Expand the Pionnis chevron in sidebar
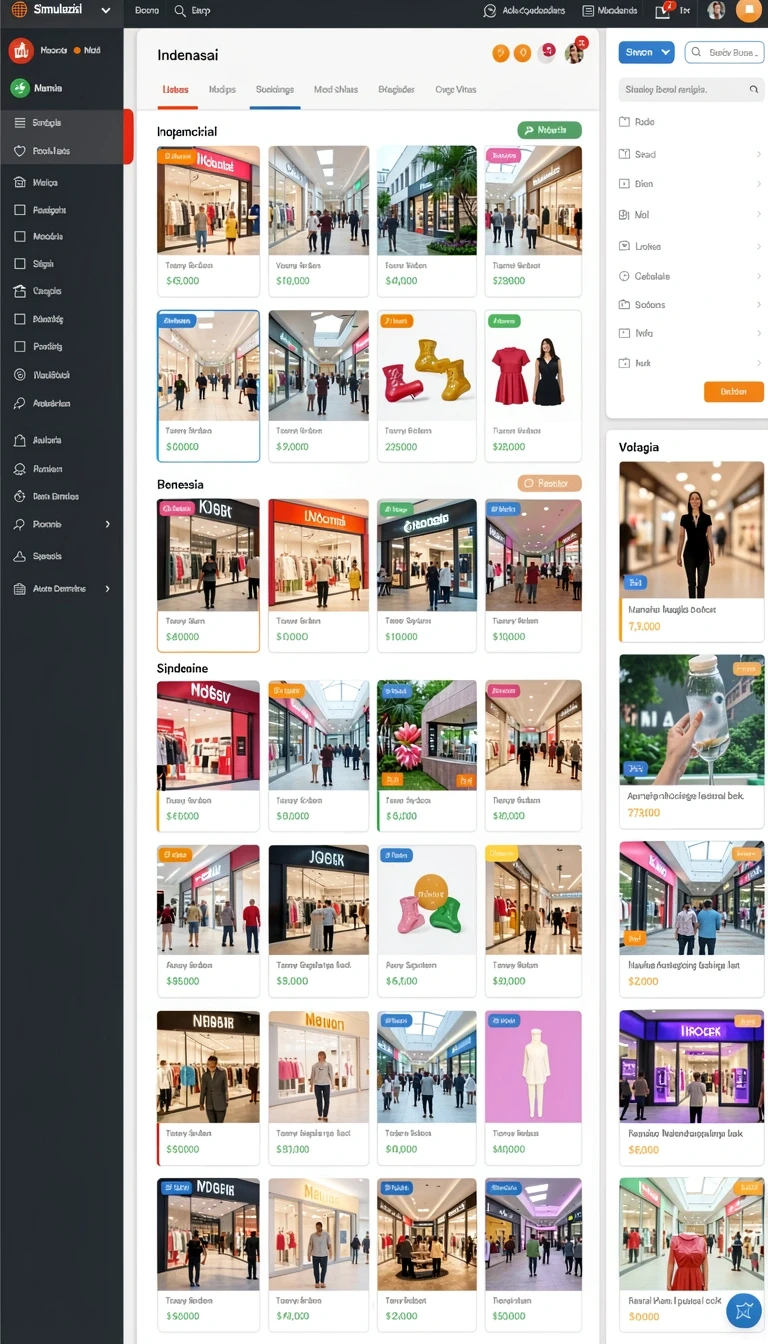This screenshot has width=768, height=1344. click(x=108, y=524)
